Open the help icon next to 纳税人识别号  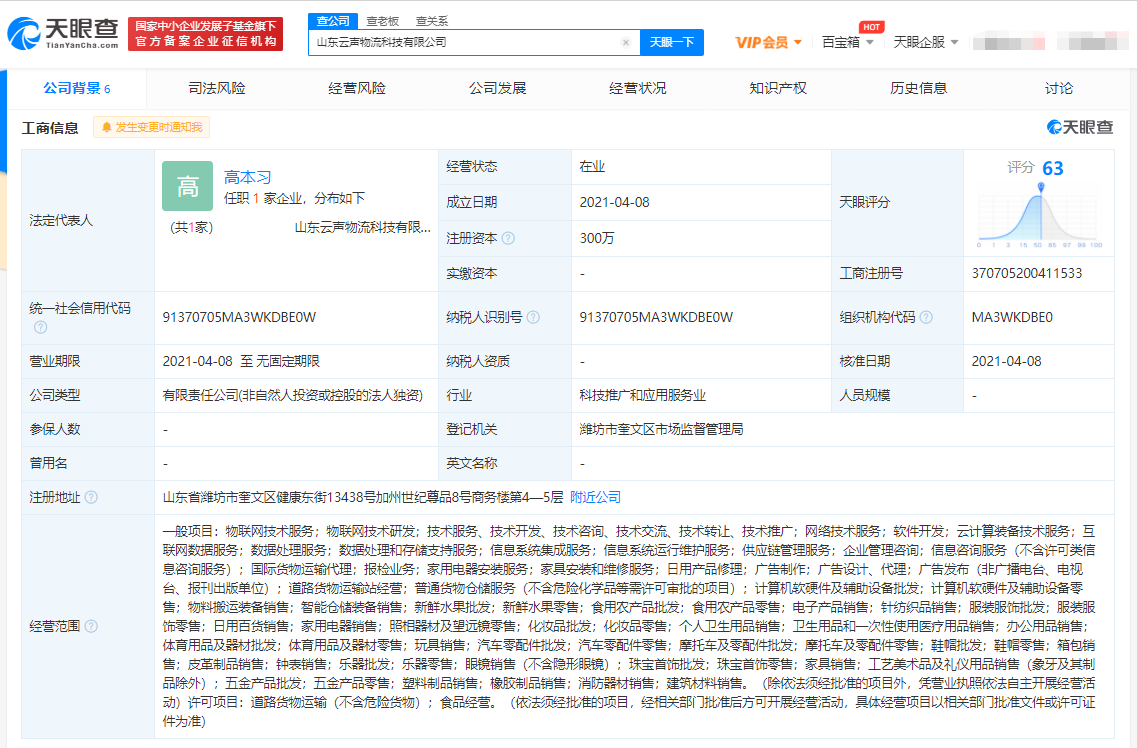533,317
